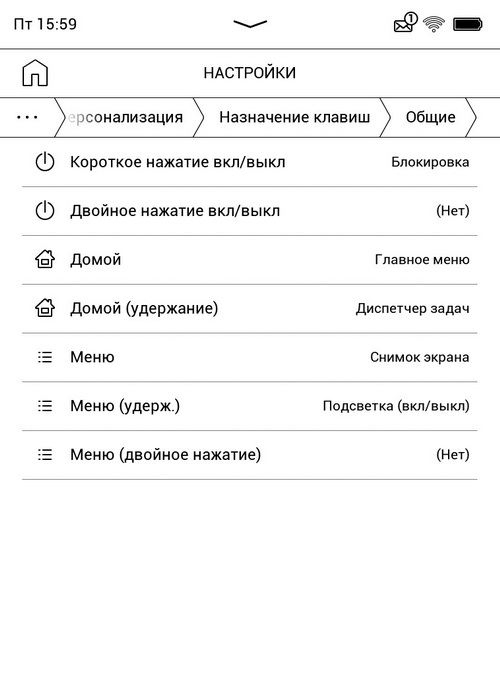Change Подсветка (вкл/выкл) assignment
The height and width of the screenshot is (675, 500).
[x=396, y=406]
